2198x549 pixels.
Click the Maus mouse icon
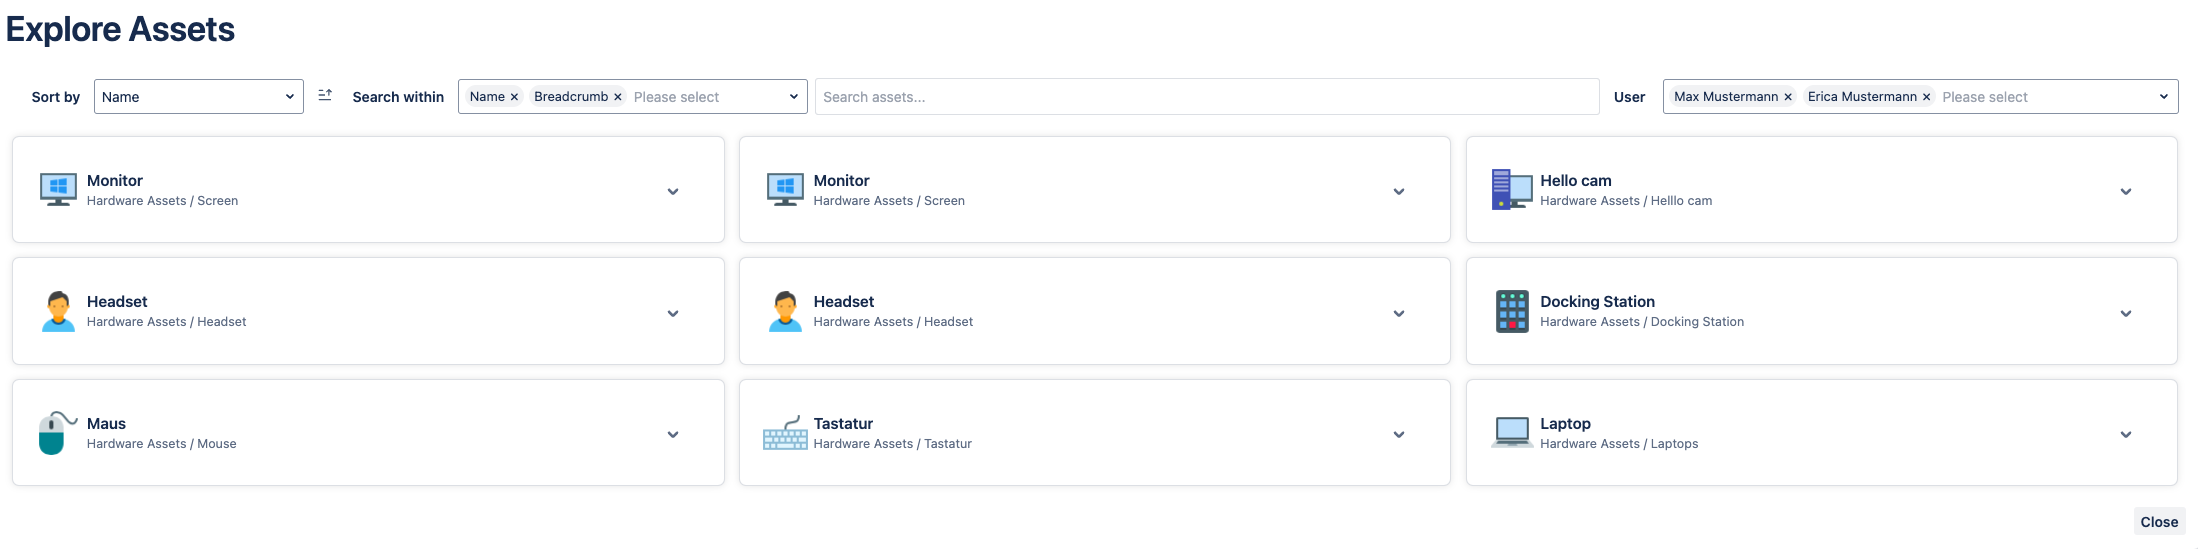[55, 433]
